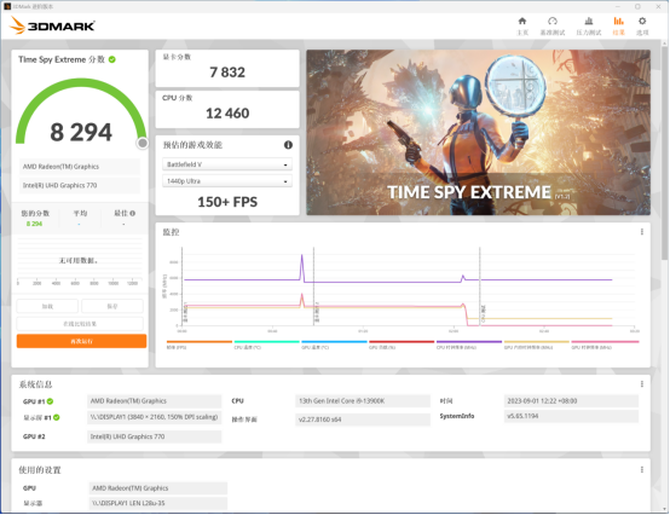The height and width of the screenshot is (515, 670).
Task: Click the score distribution chart area
Action: (x=80, y=261)
